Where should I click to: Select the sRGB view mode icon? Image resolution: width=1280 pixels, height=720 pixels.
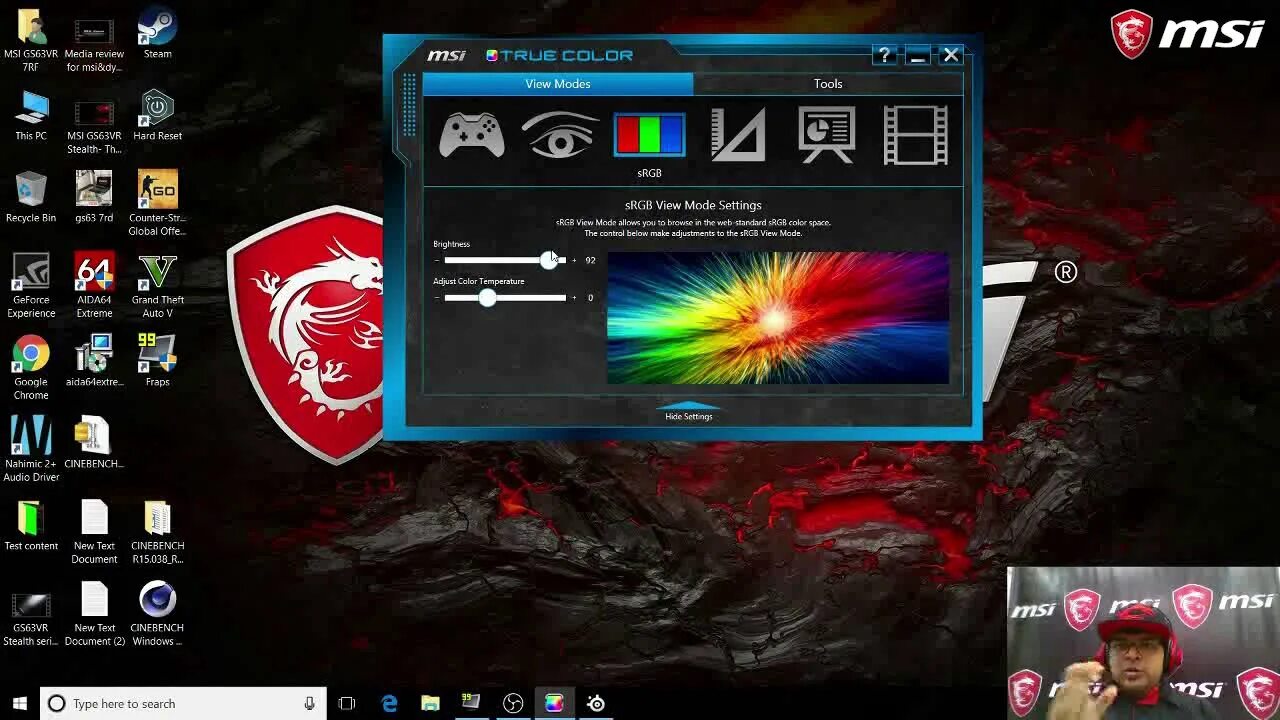pos(649,135)
